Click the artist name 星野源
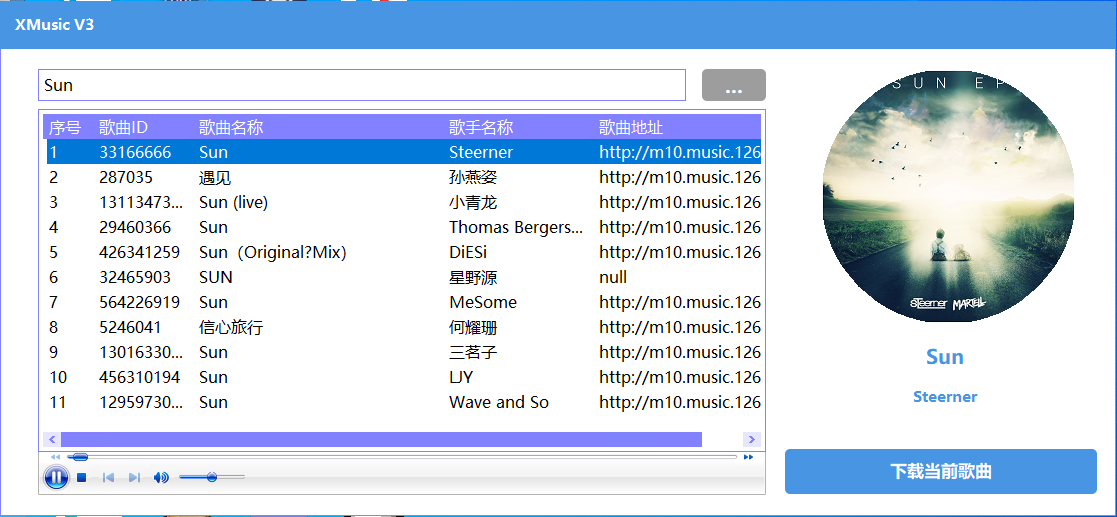The image size is (1117, 517). (x=473, y=277)
